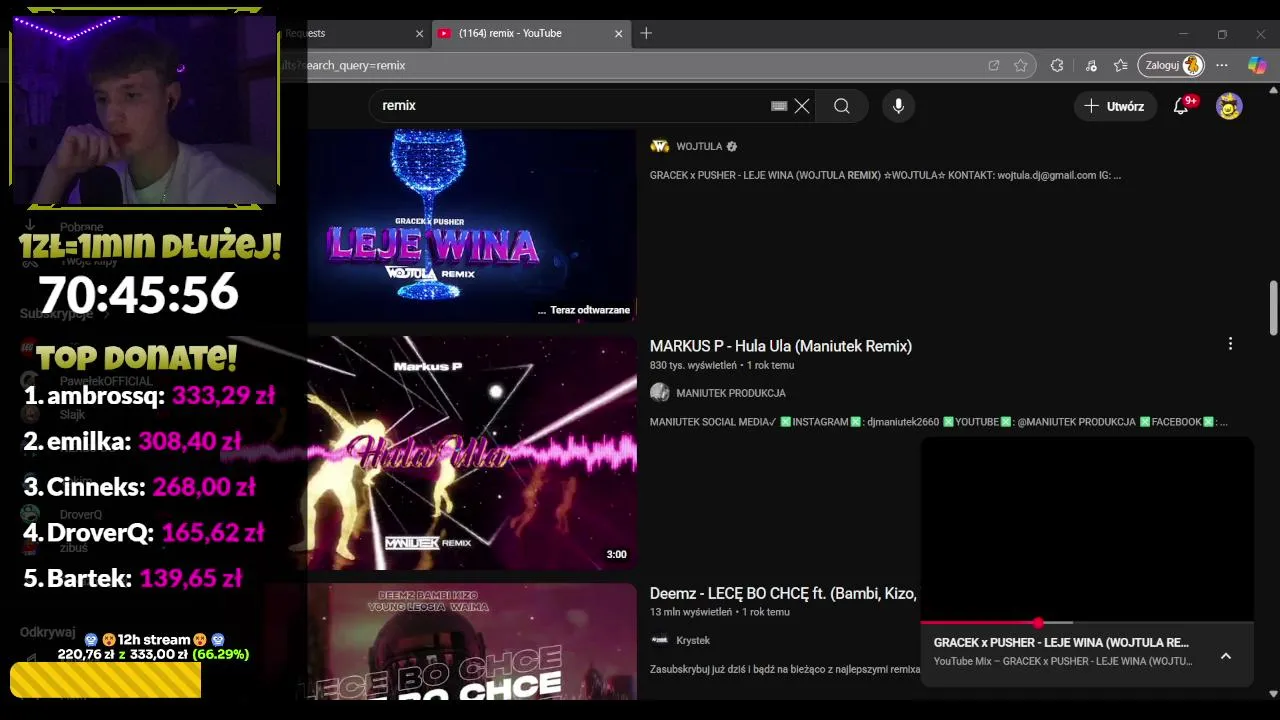
Task: Open the media control music note icon
Action: [x=1091, y=65]
